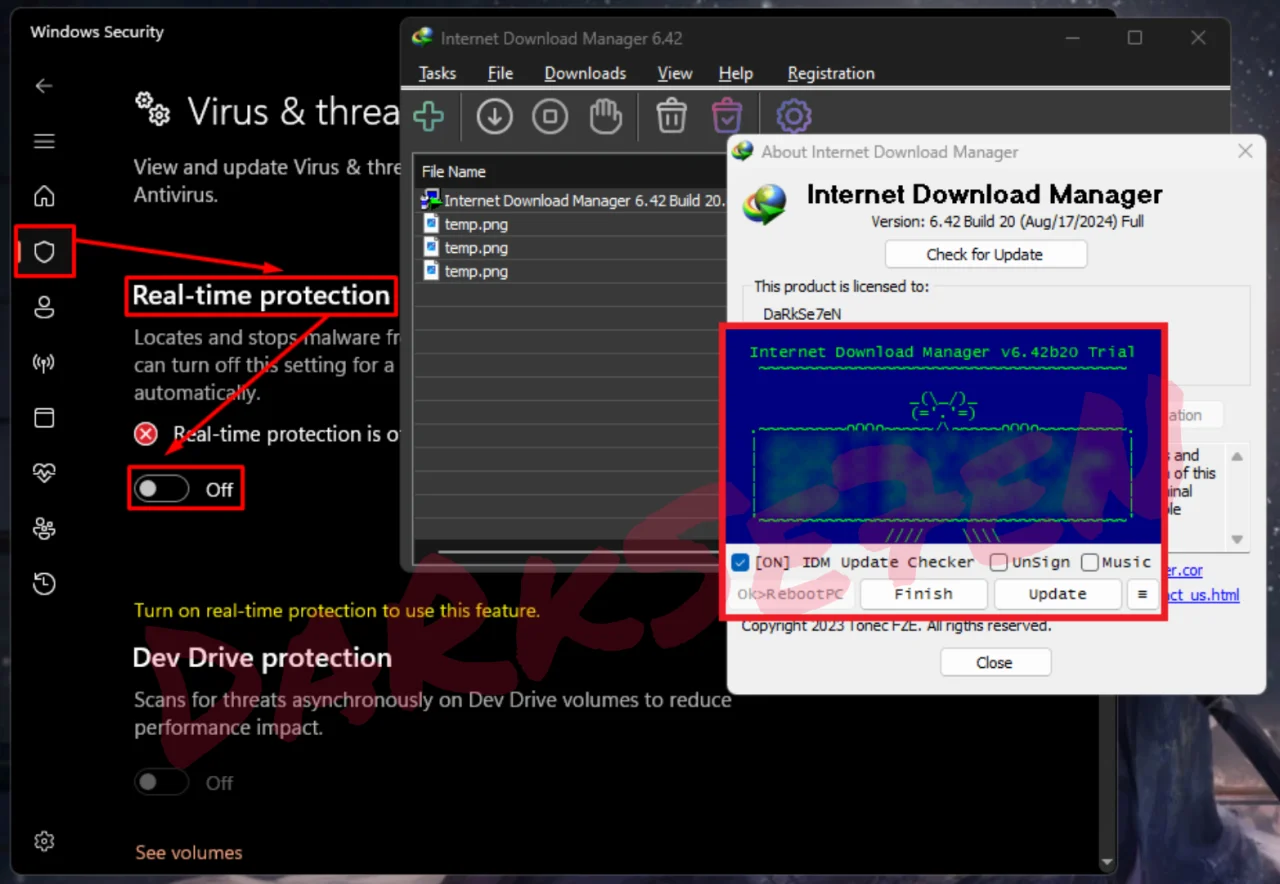Toggle Dev Drive protection switch
The width and height of the screenshot is (1280, 884).
tap(162, 782)
